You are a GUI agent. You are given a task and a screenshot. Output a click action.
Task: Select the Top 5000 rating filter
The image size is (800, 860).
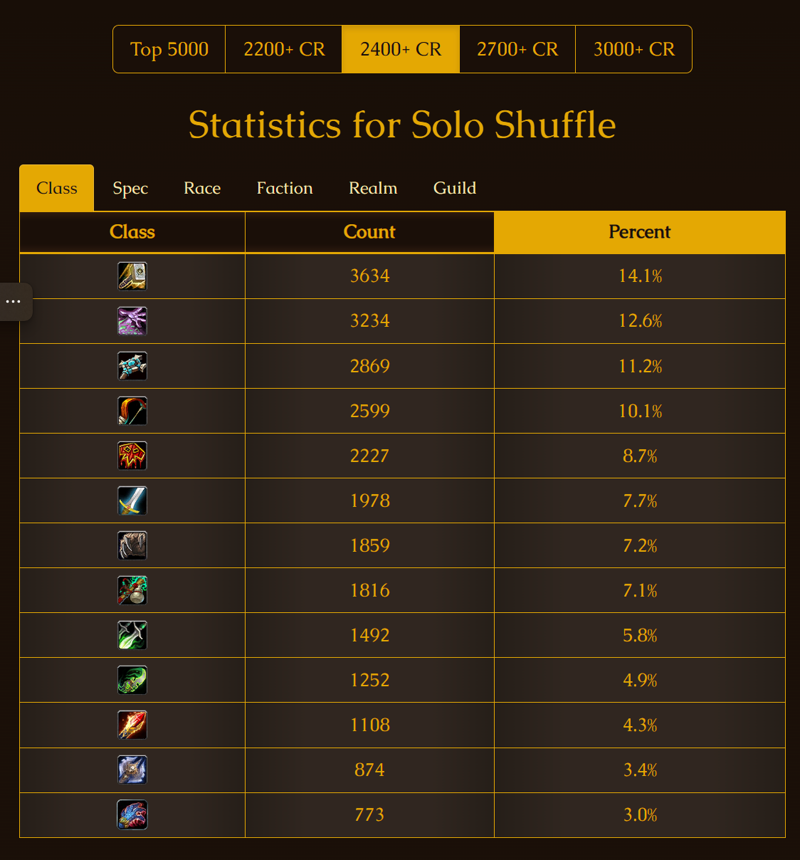coord(169,49)
